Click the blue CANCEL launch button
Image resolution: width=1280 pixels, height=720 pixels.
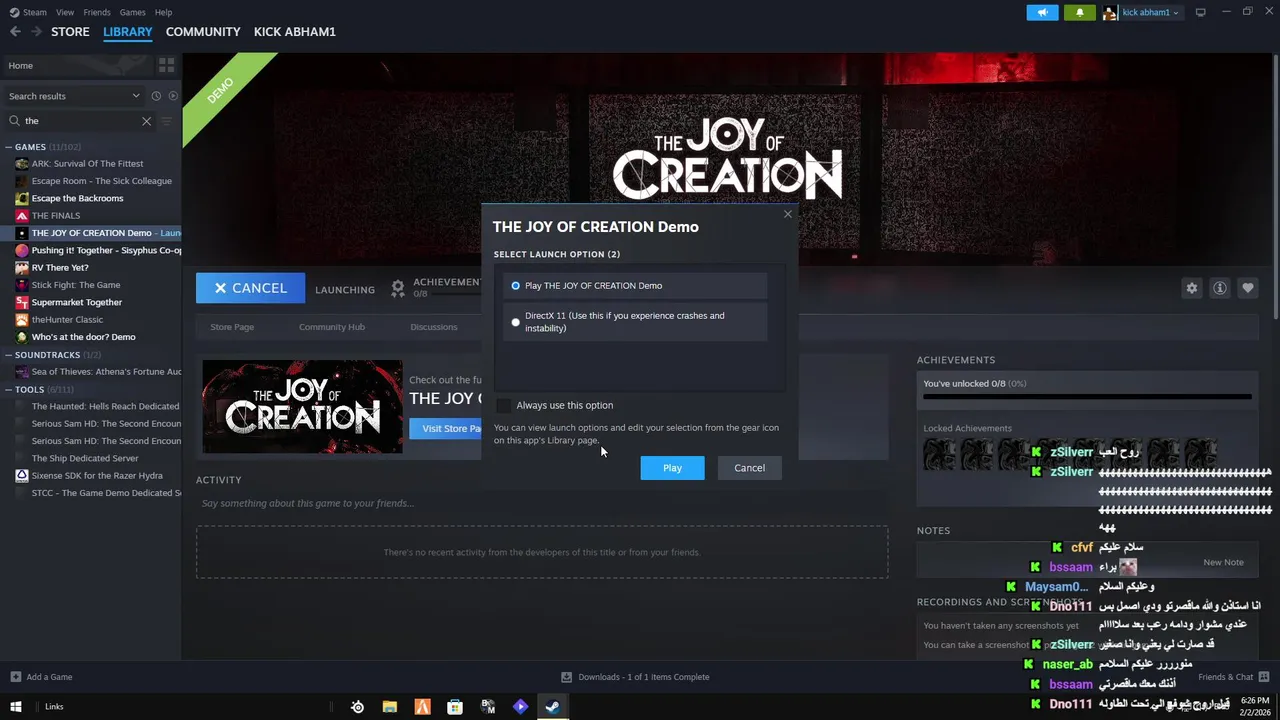[x=250, y=288]
